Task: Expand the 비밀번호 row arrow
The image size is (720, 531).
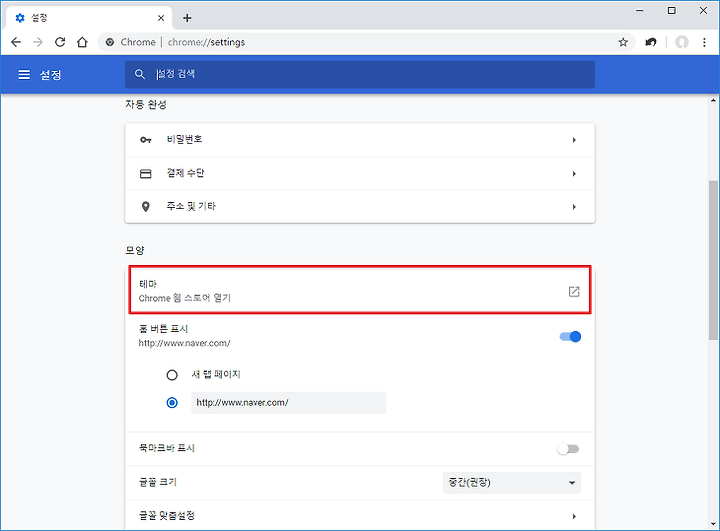Action: (574, 140)
